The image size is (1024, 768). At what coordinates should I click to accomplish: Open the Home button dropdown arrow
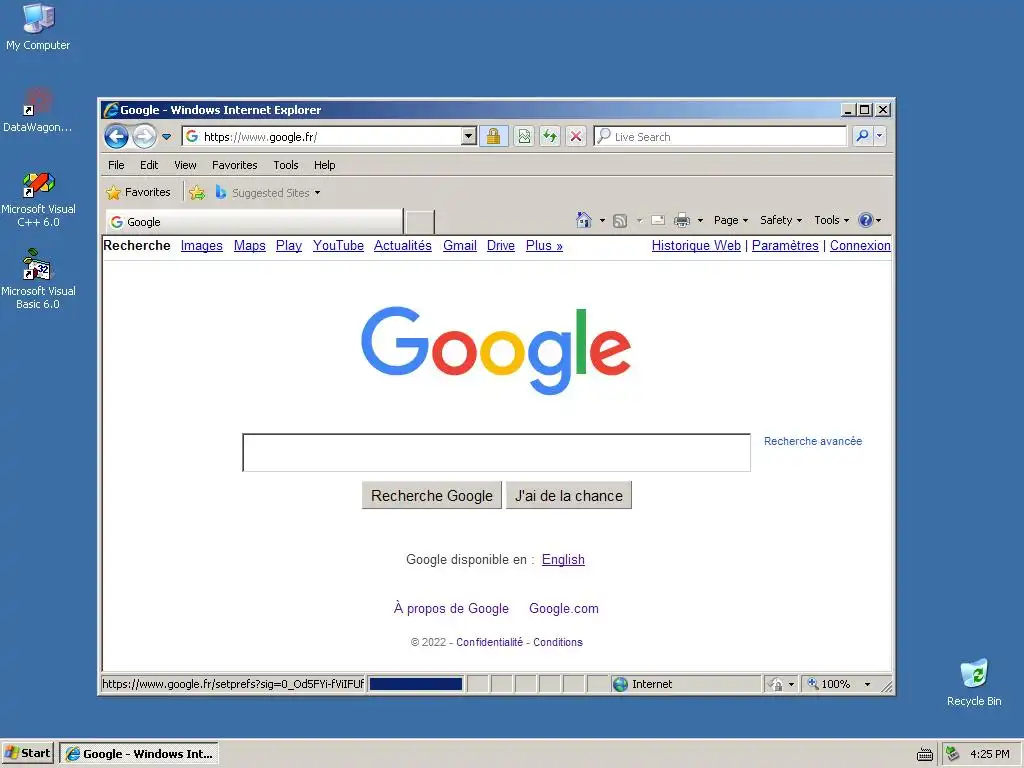[x=602, y=221]
